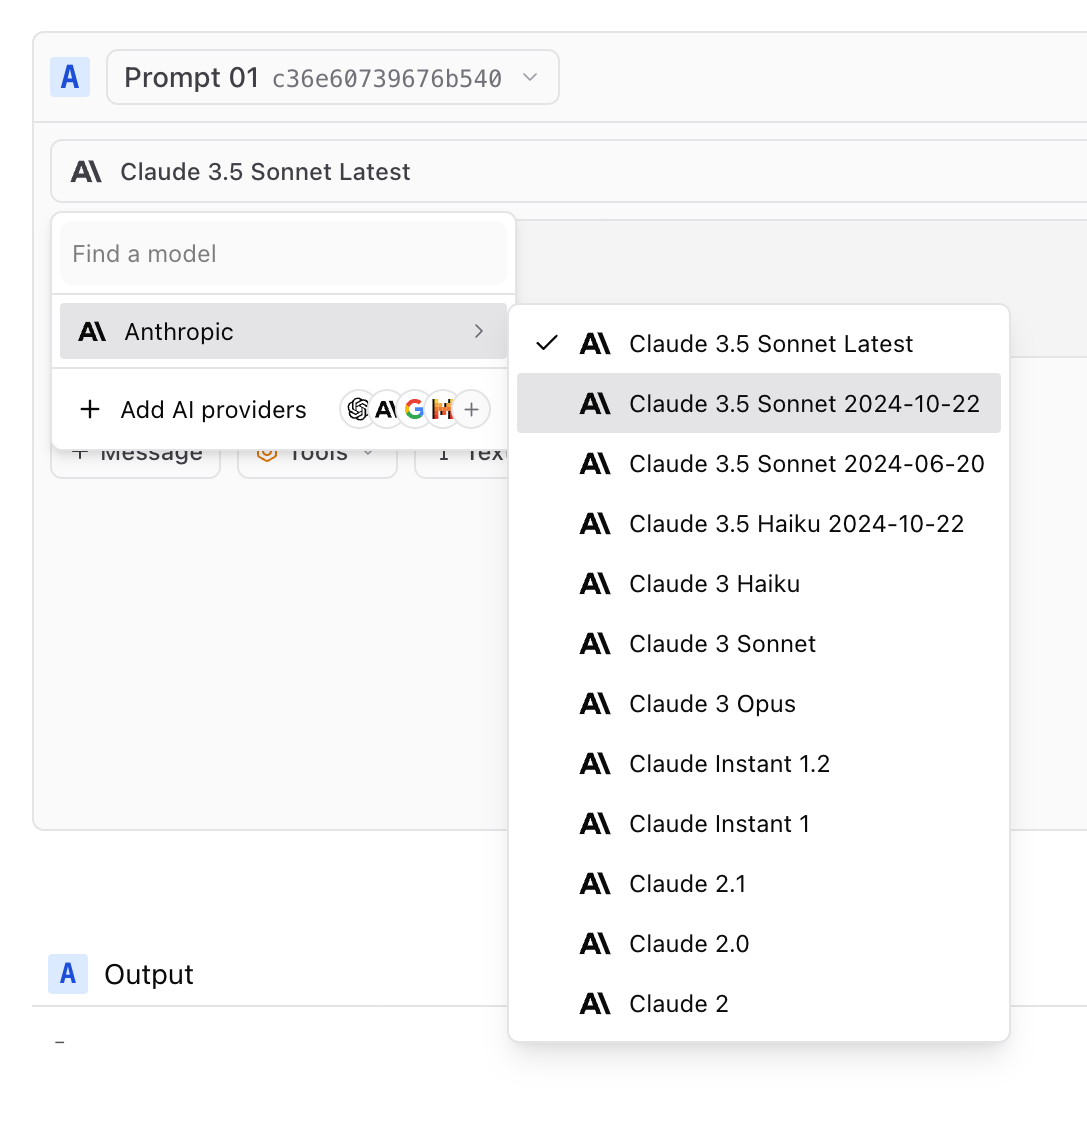Screen dimensions: 1087x1130
Task: Click the blue A icon beside Output
Action: (70, 974)
